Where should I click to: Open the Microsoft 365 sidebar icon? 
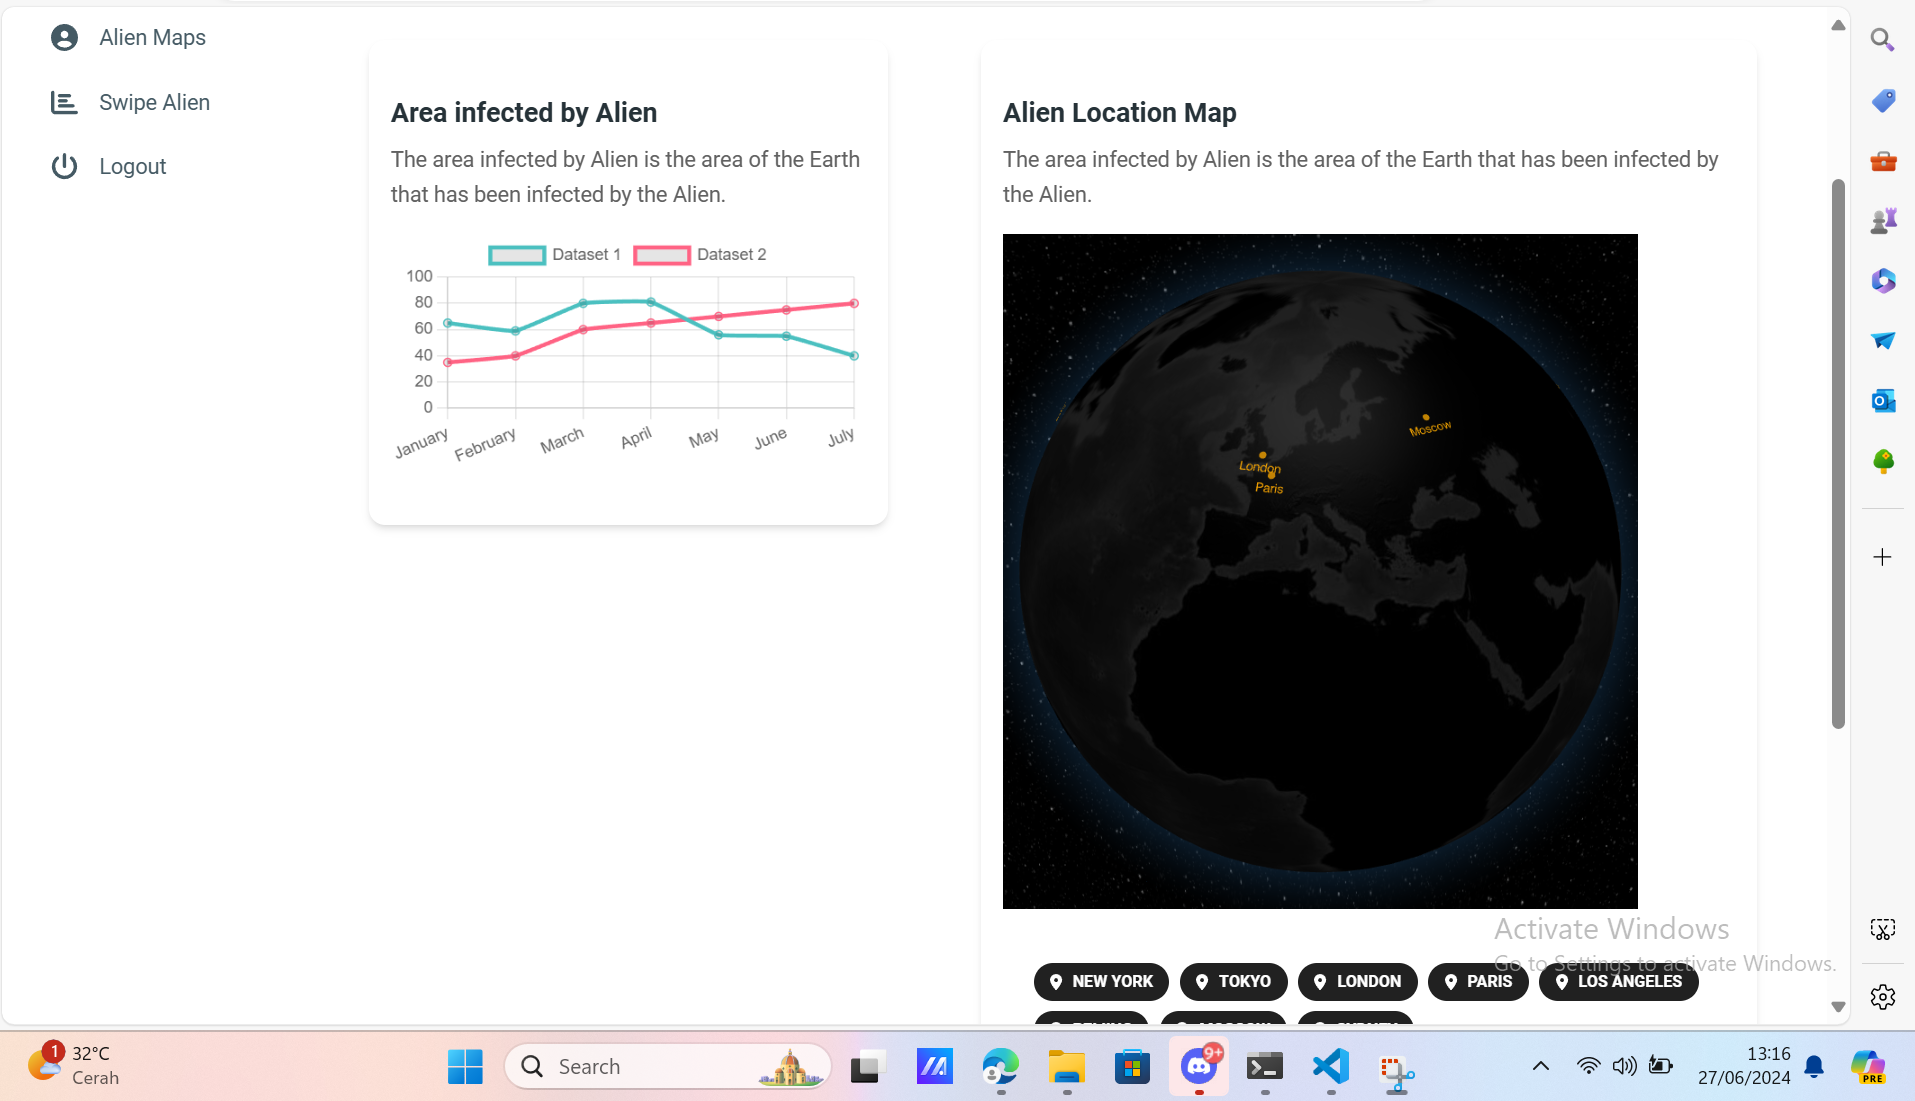point(1883,280)
